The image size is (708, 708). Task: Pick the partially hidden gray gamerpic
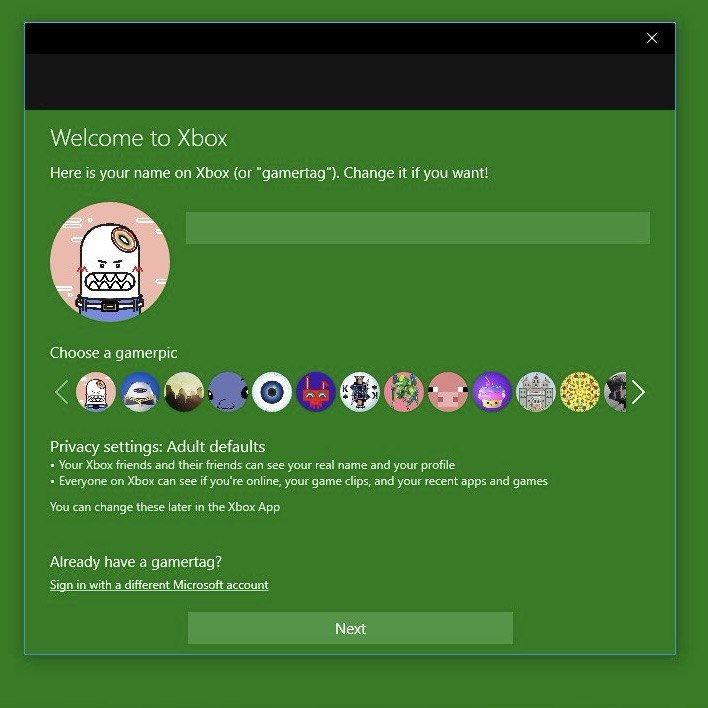[616, 392]
